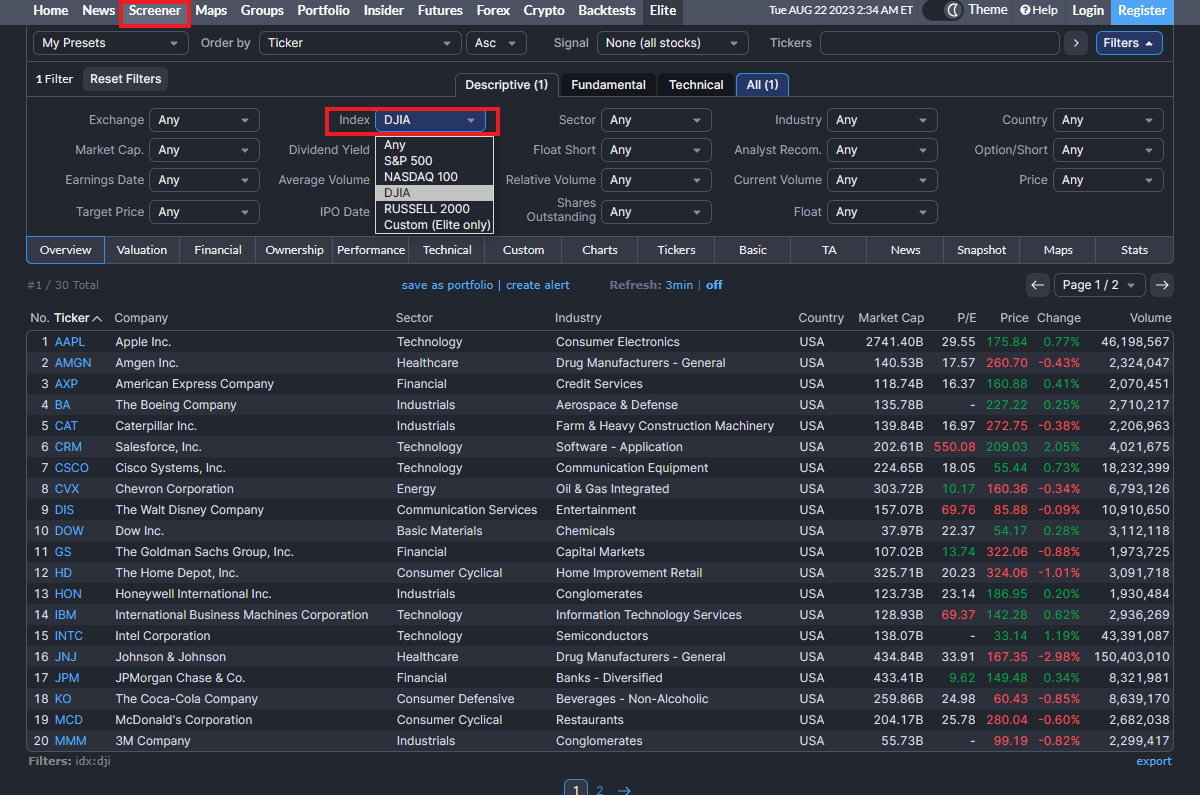Open the Country filter dropdown

click(x=1108, y=120)
